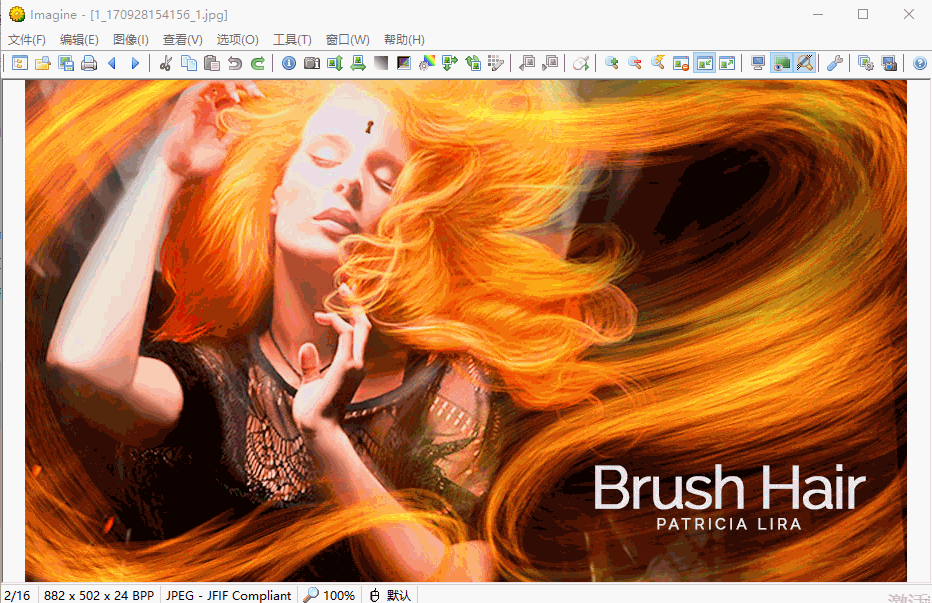Toggle the green layers eye view button
Screen dimensions: 932x603
(781, 63)
